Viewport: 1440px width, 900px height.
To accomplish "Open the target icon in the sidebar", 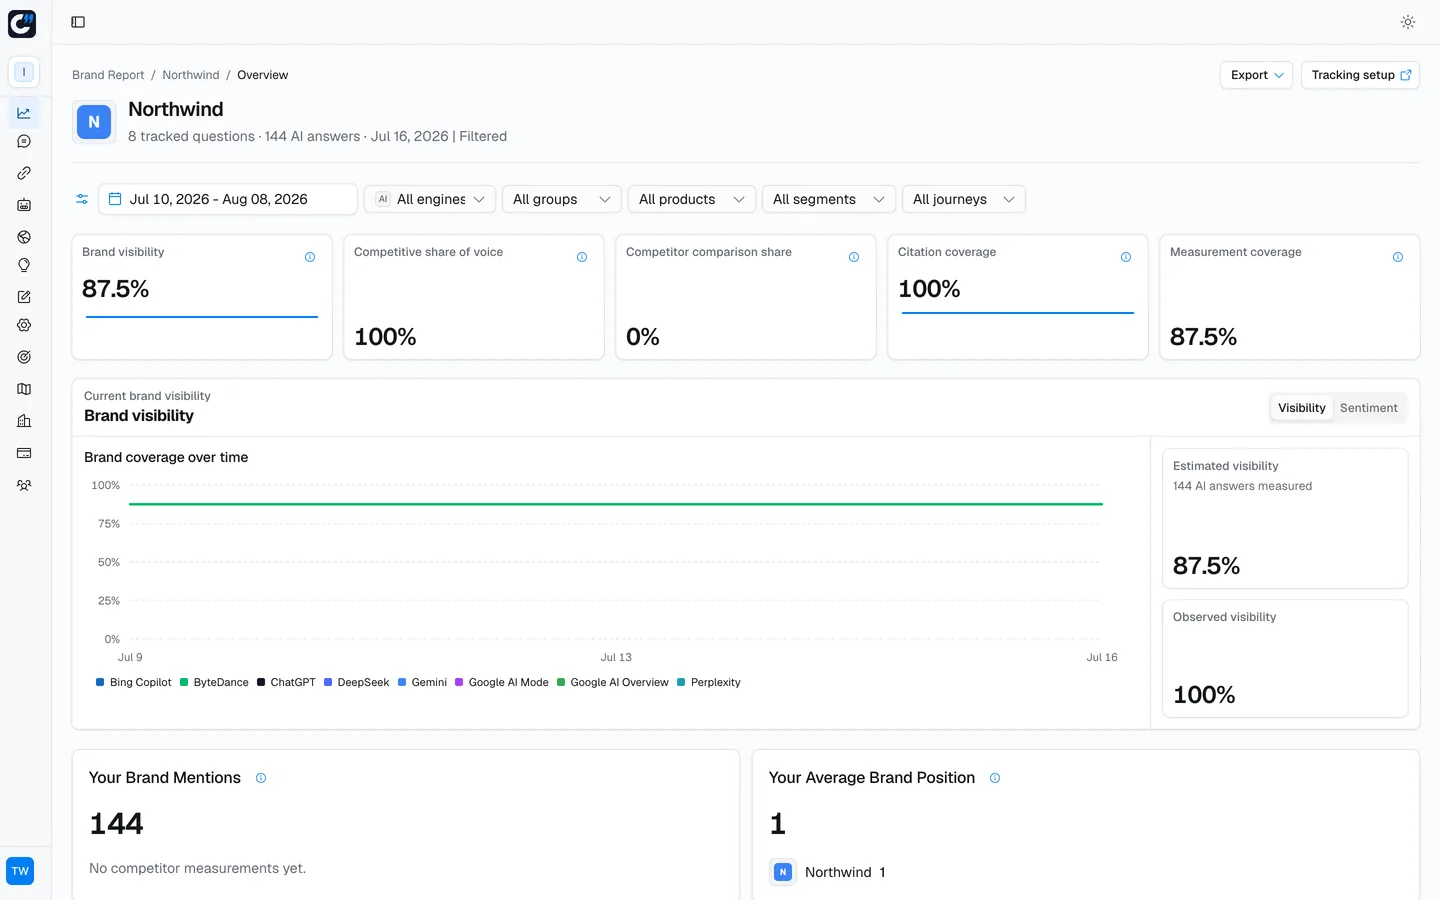I will pos(24,357).
